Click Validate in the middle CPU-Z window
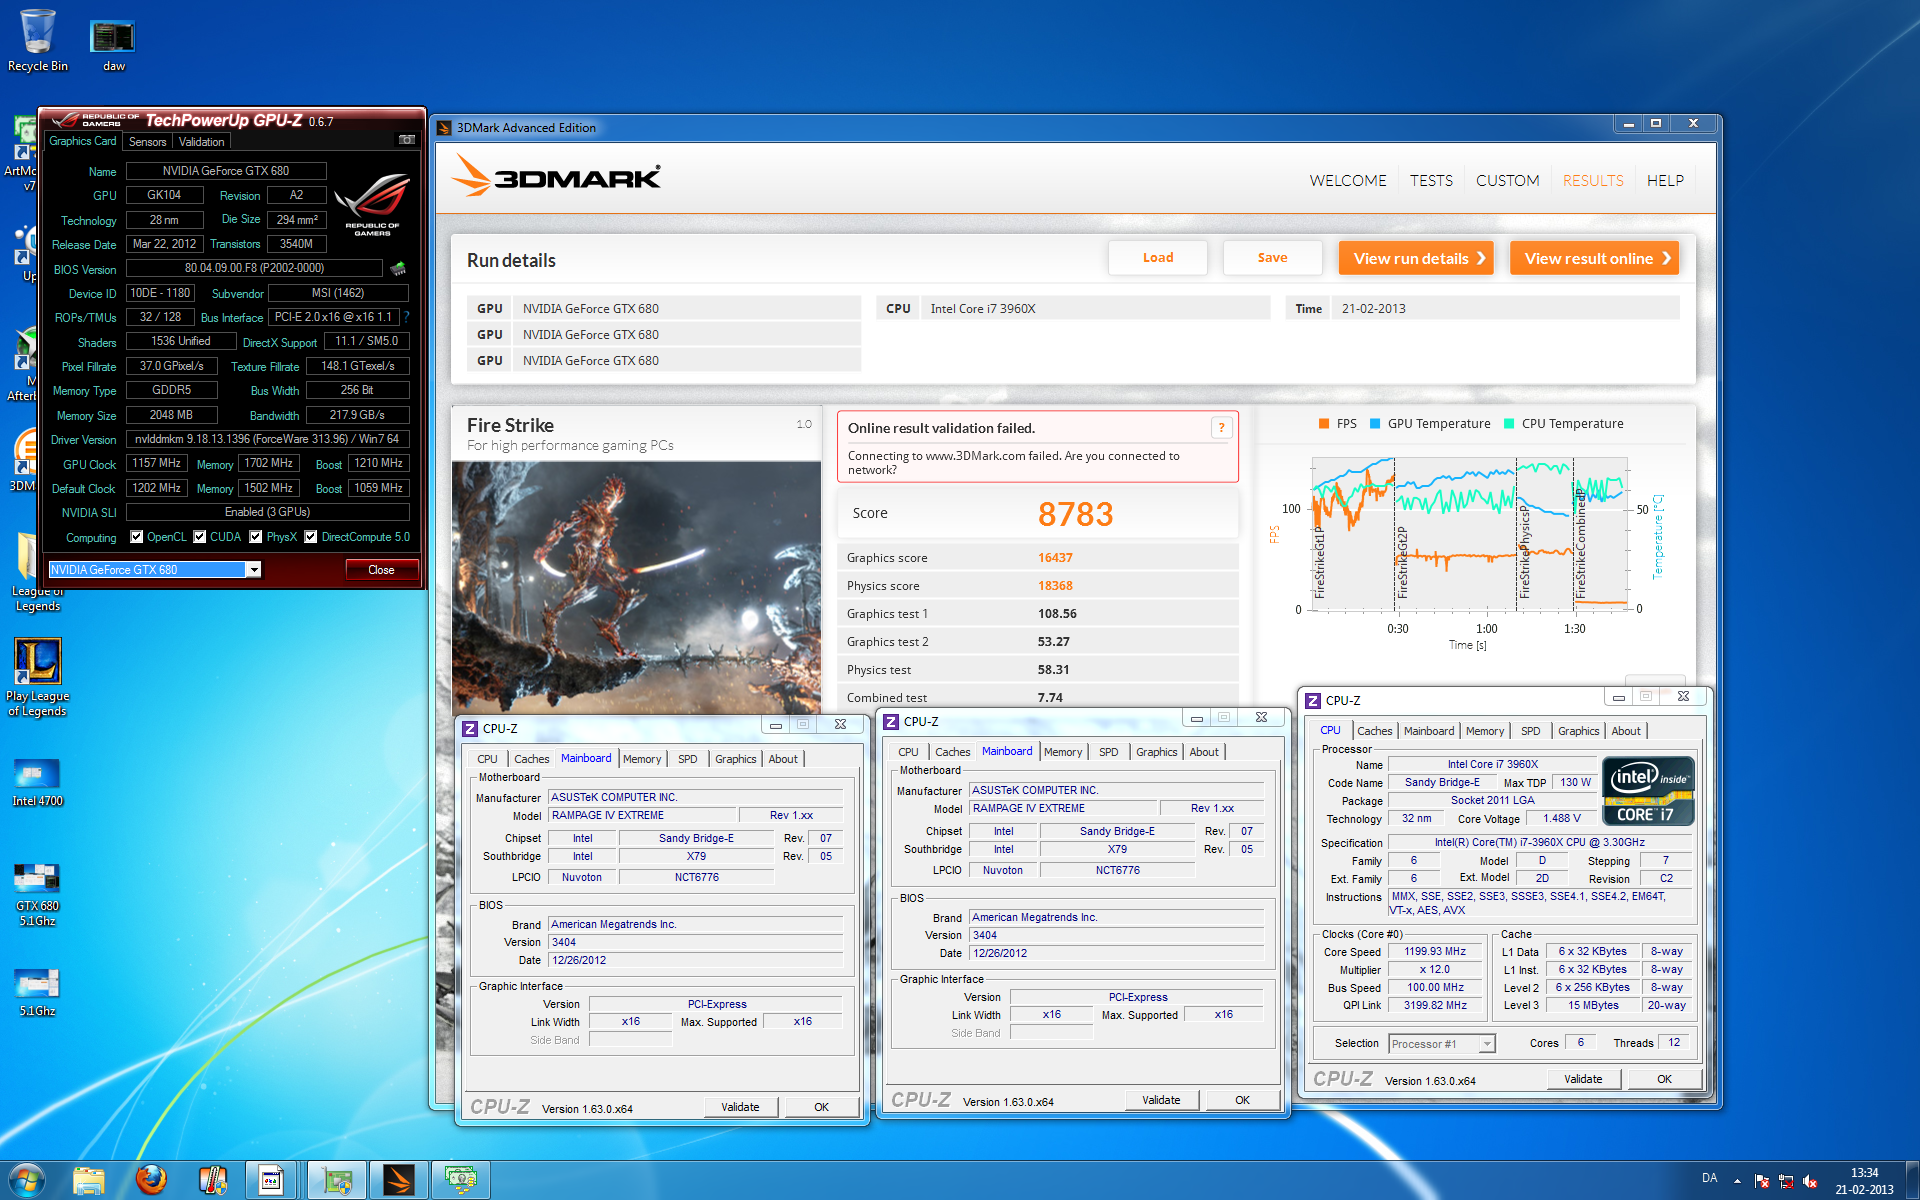The image size is (1920, 1200). 1161,1100
